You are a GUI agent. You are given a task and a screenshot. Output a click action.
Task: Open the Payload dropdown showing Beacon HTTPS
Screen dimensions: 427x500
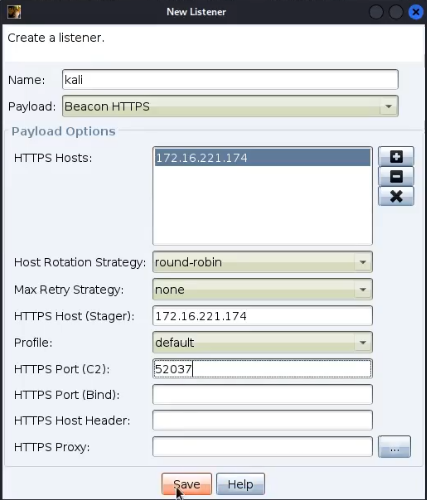click(x=230, y=106)
